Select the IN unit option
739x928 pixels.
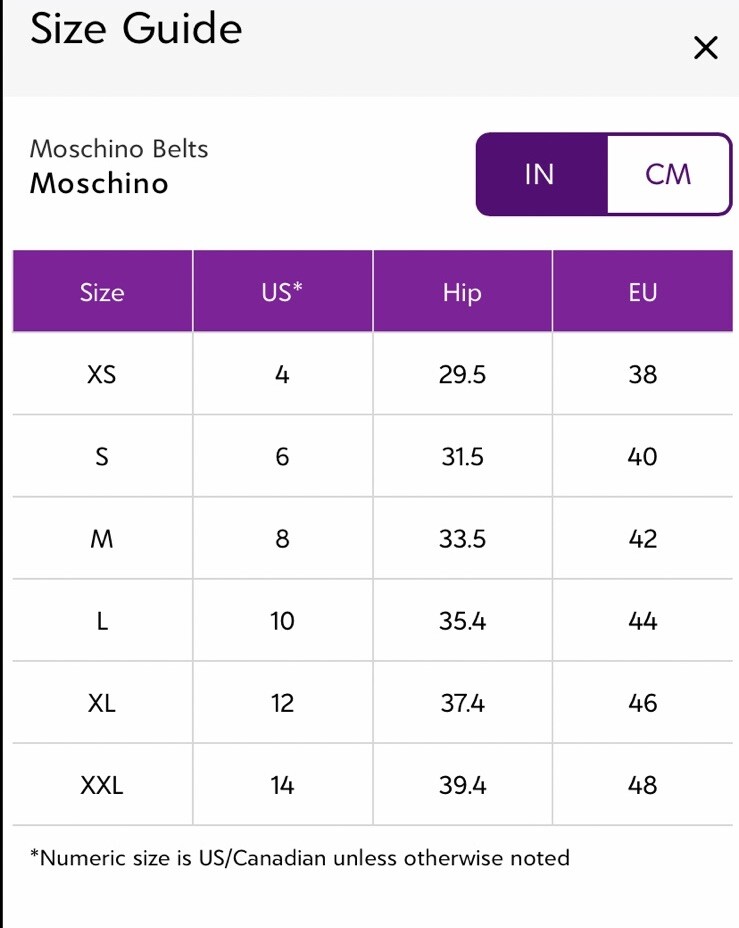click(540, 174)
